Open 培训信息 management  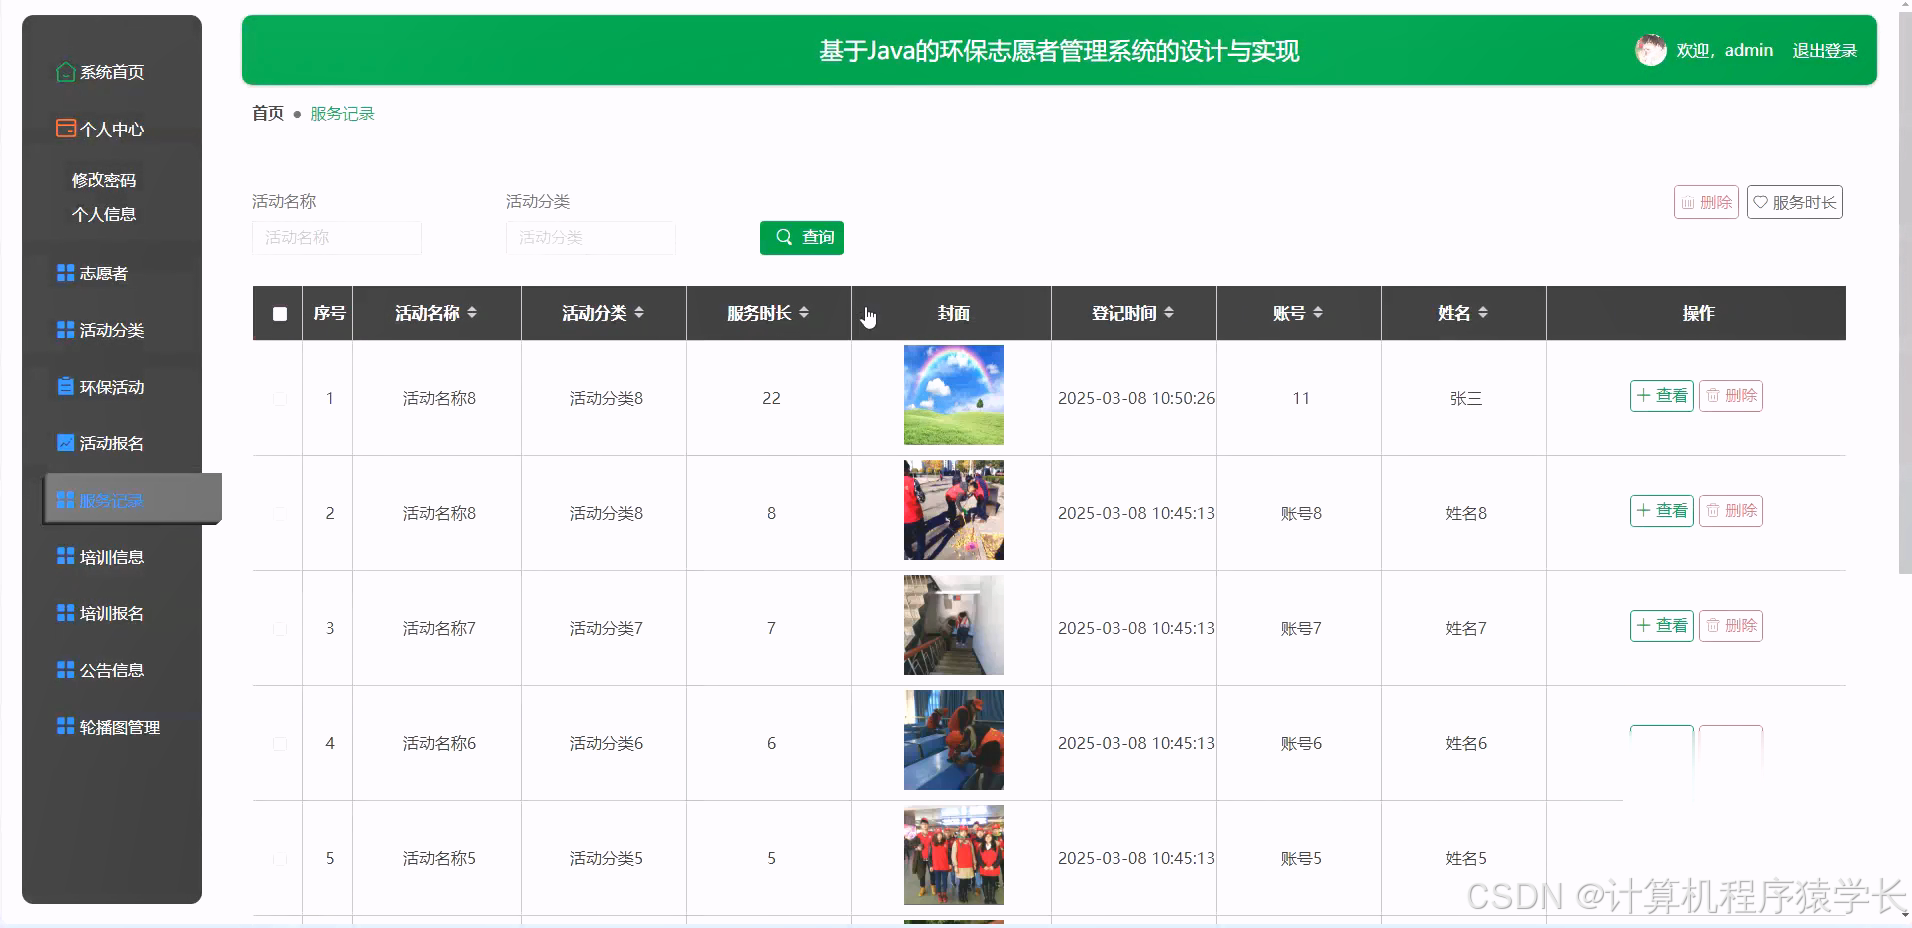click(111, 555)
